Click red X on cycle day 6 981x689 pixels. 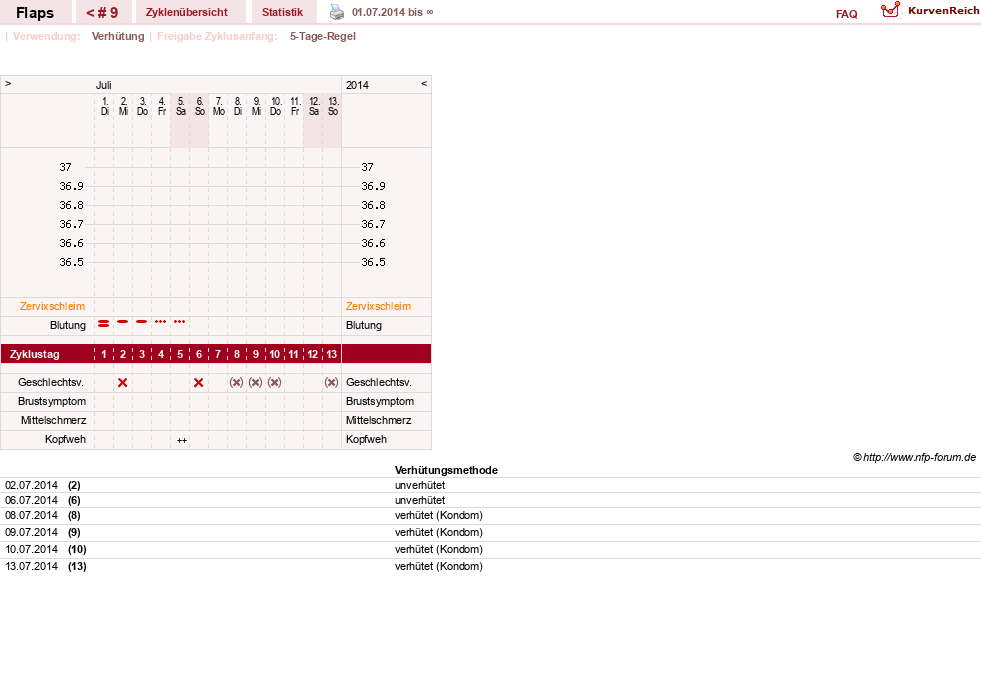(x=198, y=382)
